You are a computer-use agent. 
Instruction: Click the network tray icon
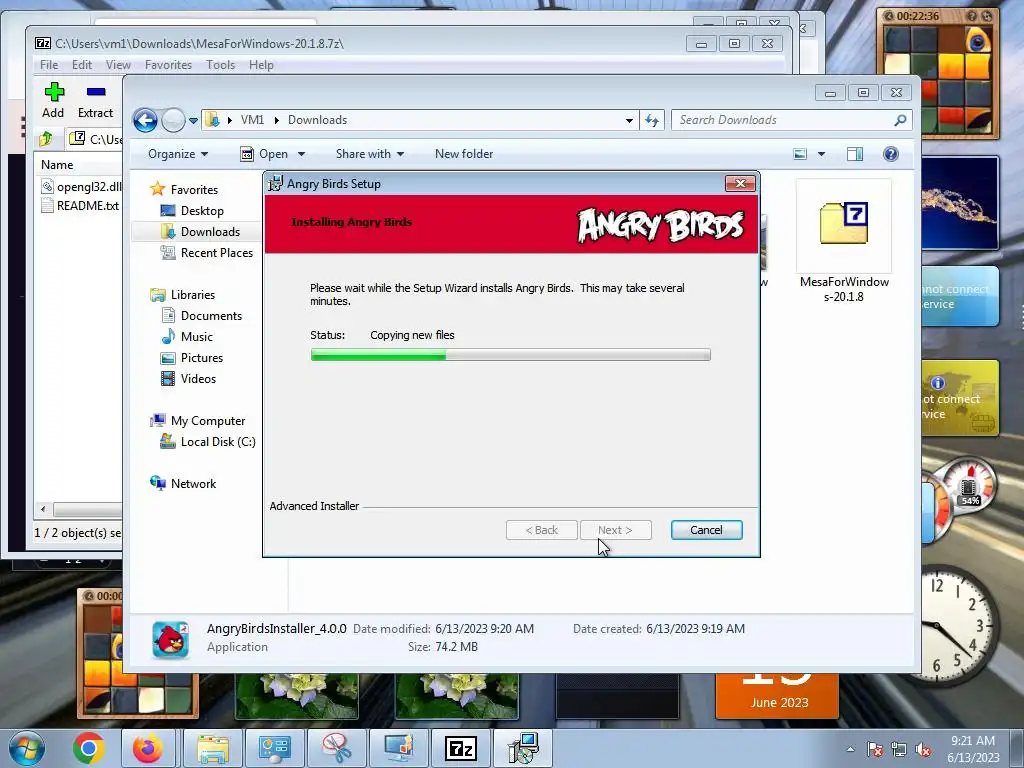coord(899,750)
